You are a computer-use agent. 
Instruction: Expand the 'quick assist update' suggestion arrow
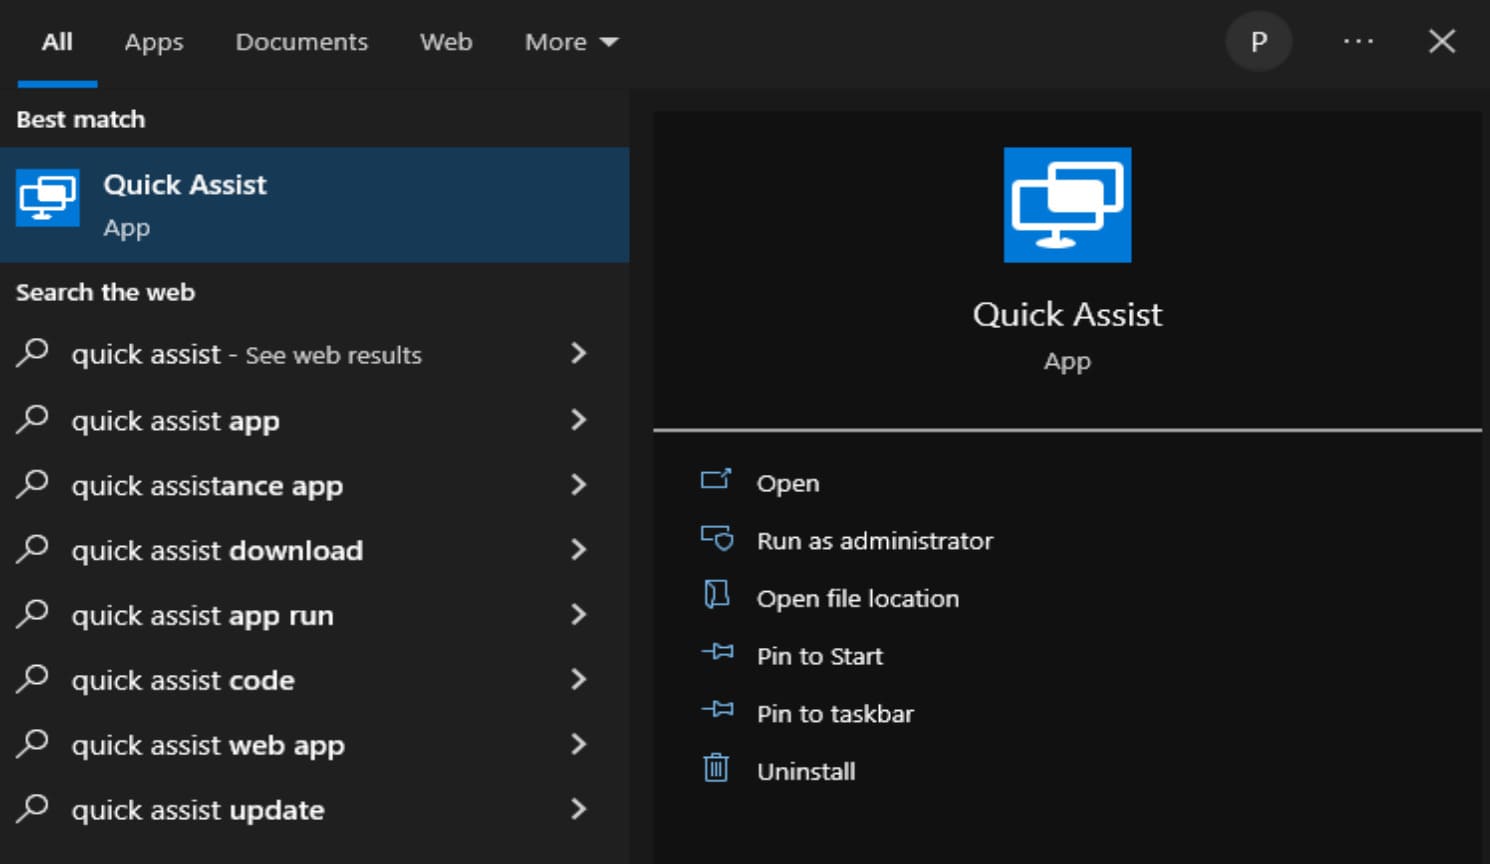click(x=578, y=809)
